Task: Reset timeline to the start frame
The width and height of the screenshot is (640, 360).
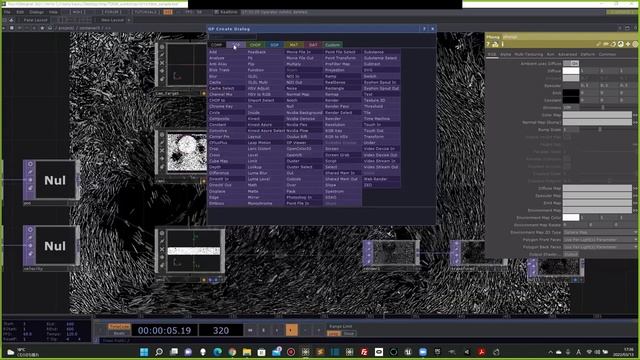Action: click(250, 330)
